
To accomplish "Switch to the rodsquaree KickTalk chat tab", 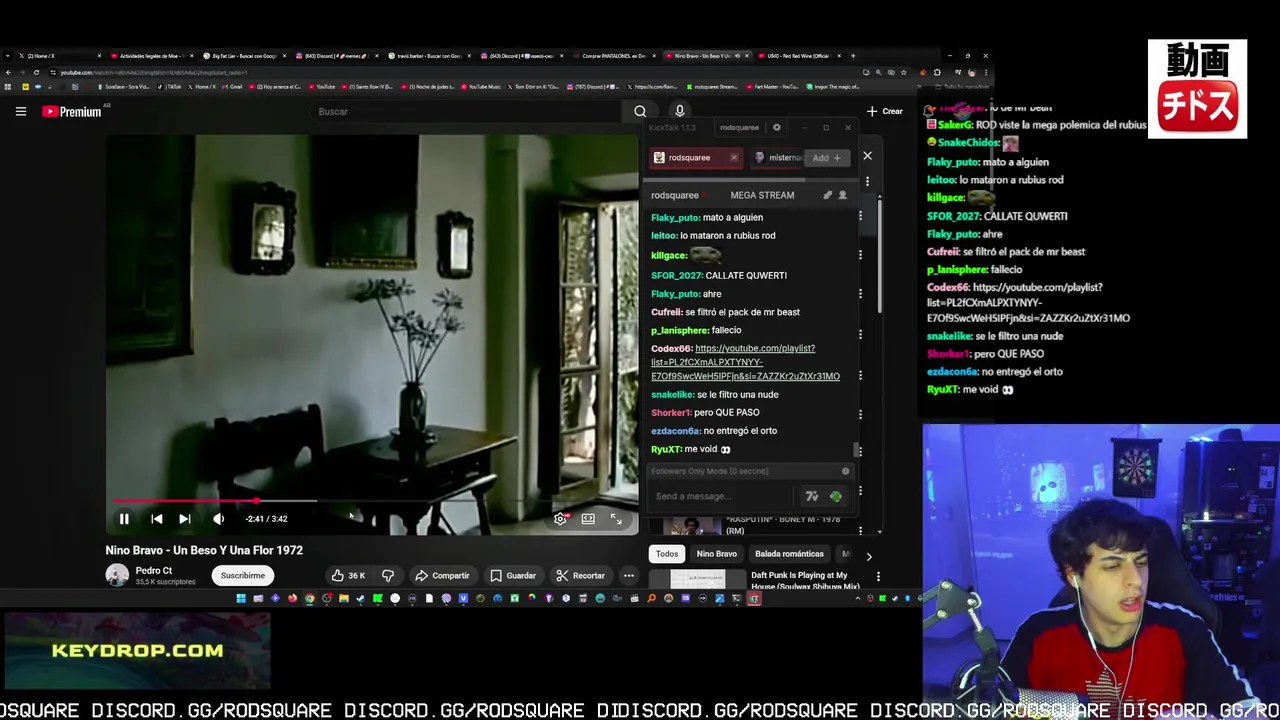I will [689, 157].
